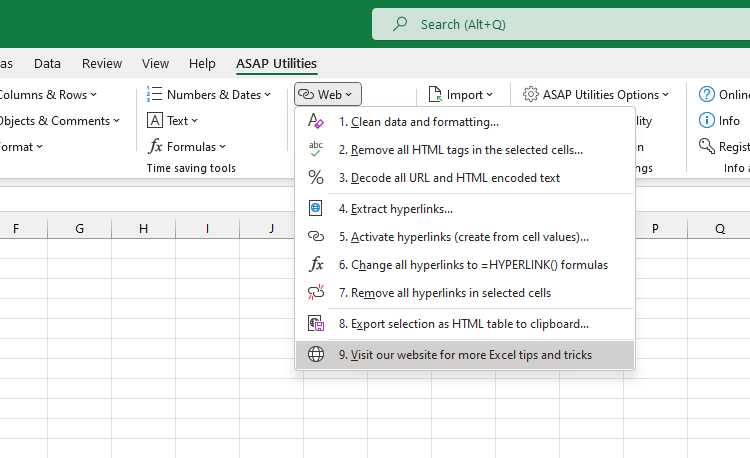Click the globe icon for Visit our website

click(316, 354)
